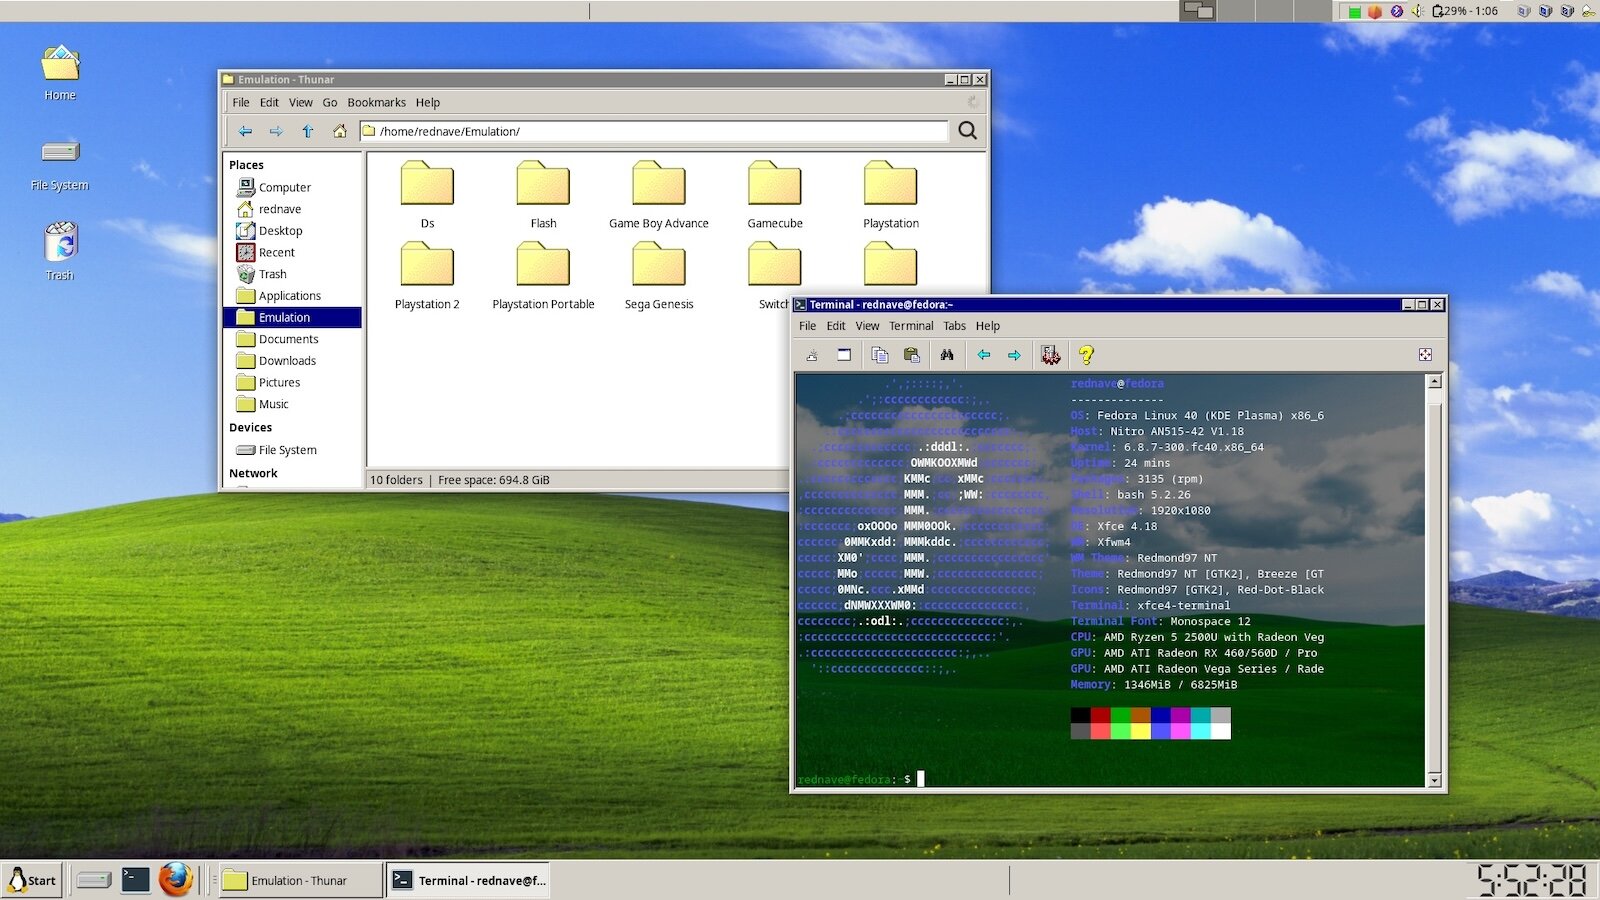Image resolution: width=1600 pixels, height=900 pixels.
Task: Select Downloads in Places sidebar
Action: tap(292, 361)
